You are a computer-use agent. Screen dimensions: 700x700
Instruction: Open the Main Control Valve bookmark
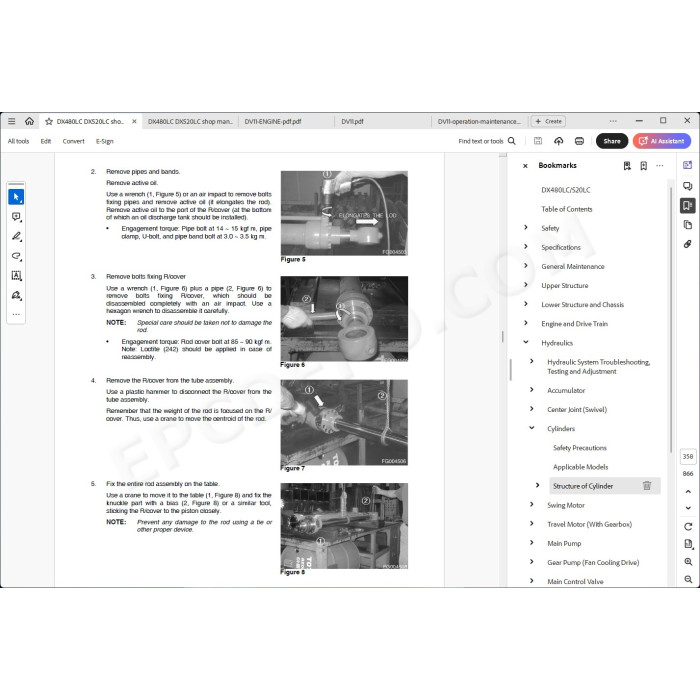click(x=575, y=582)
